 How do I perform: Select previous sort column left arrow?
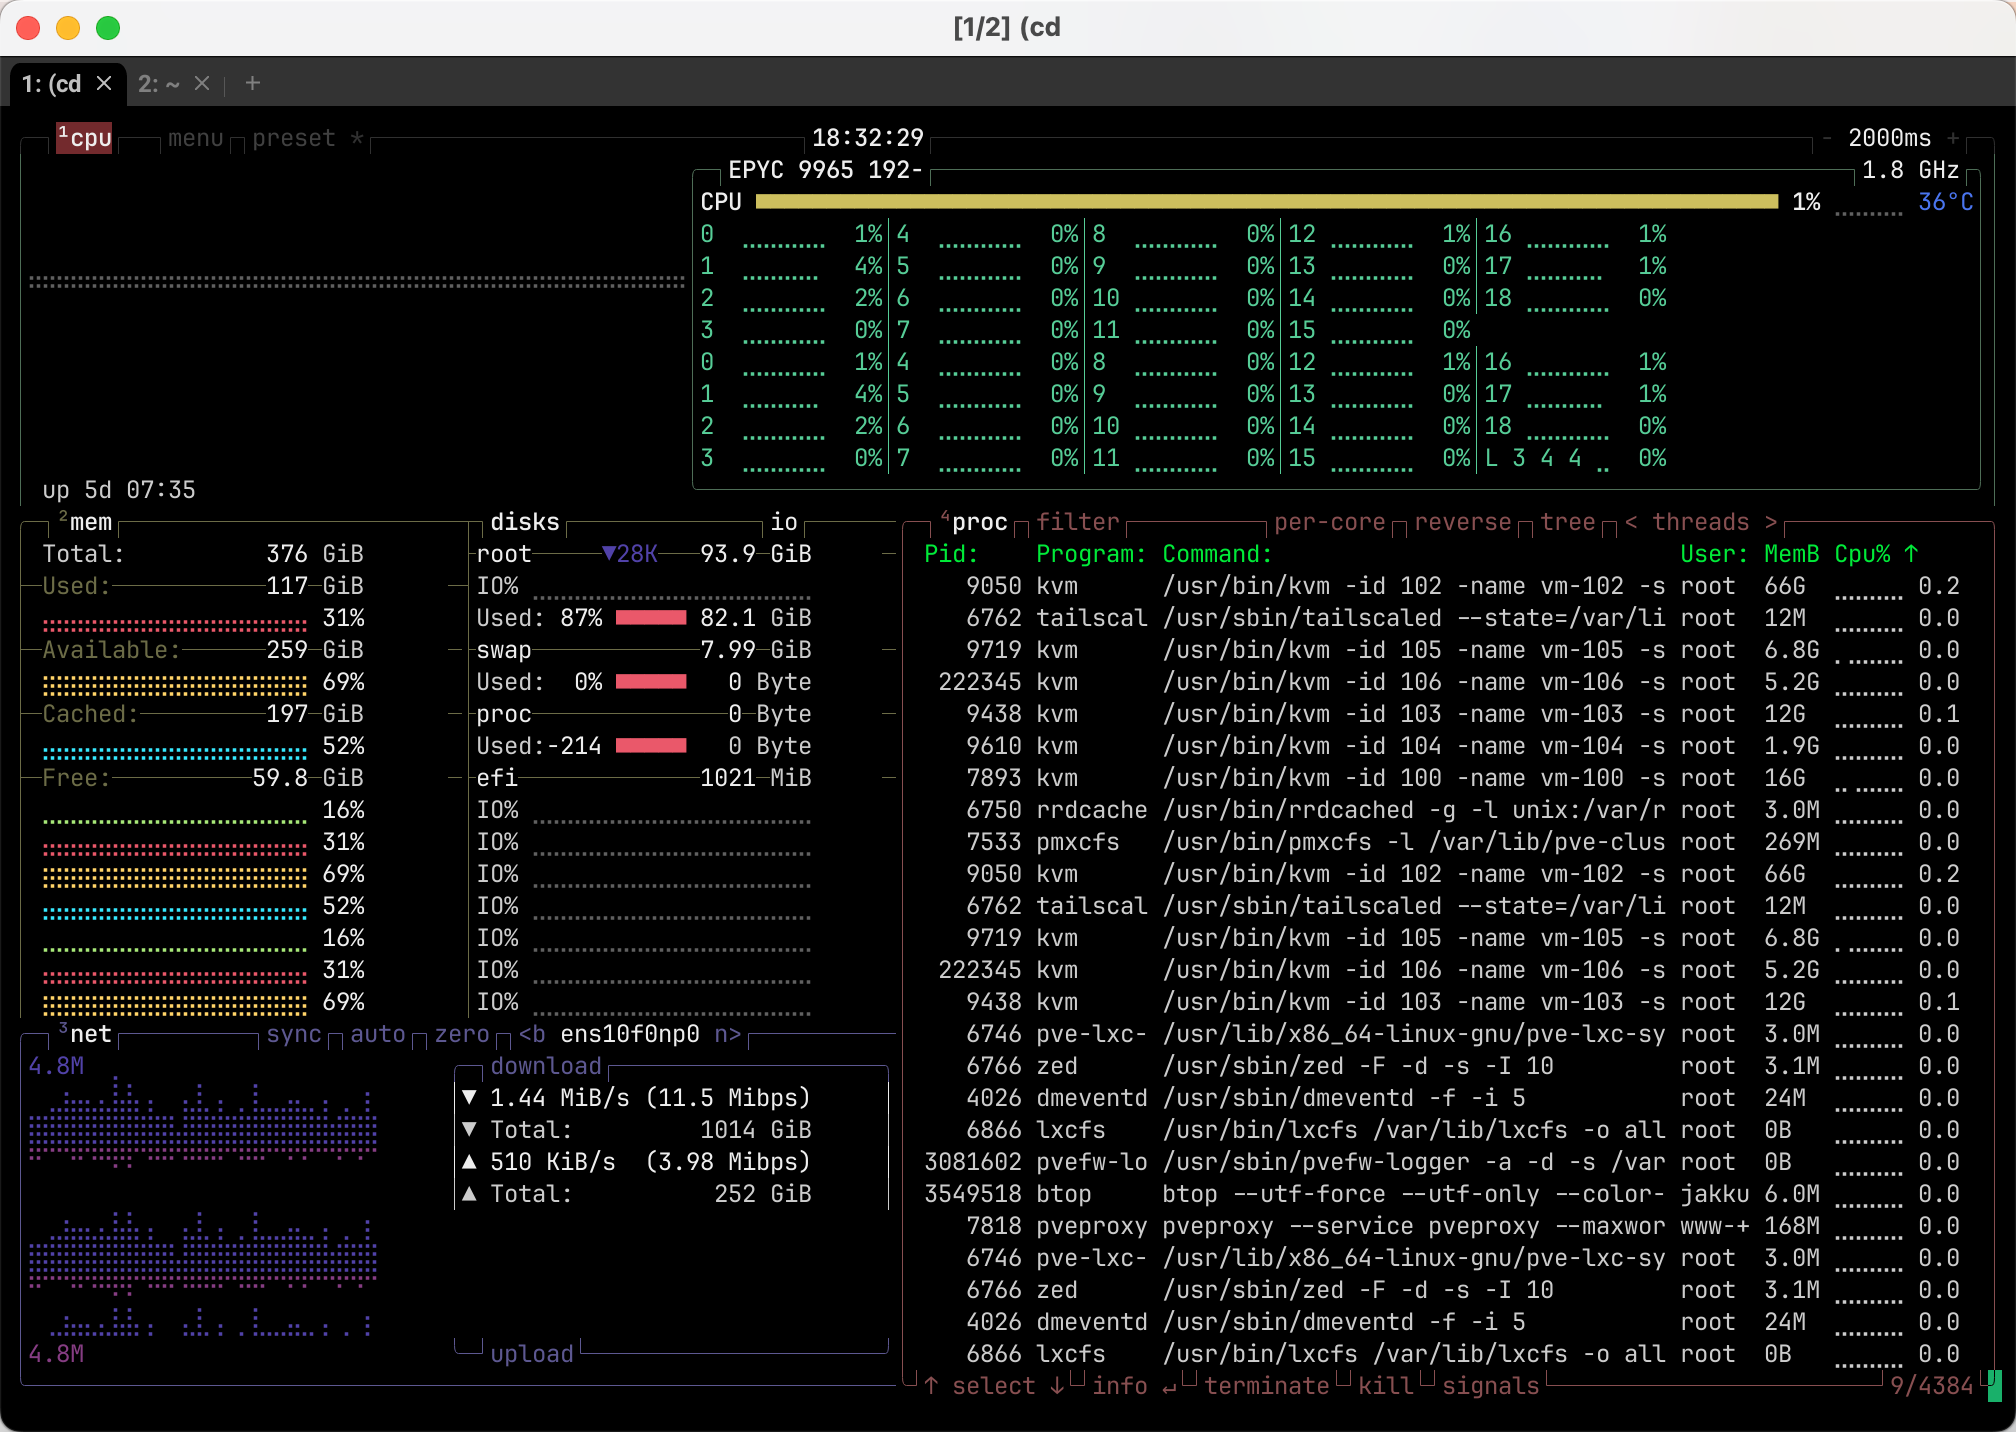point(1631,522)
